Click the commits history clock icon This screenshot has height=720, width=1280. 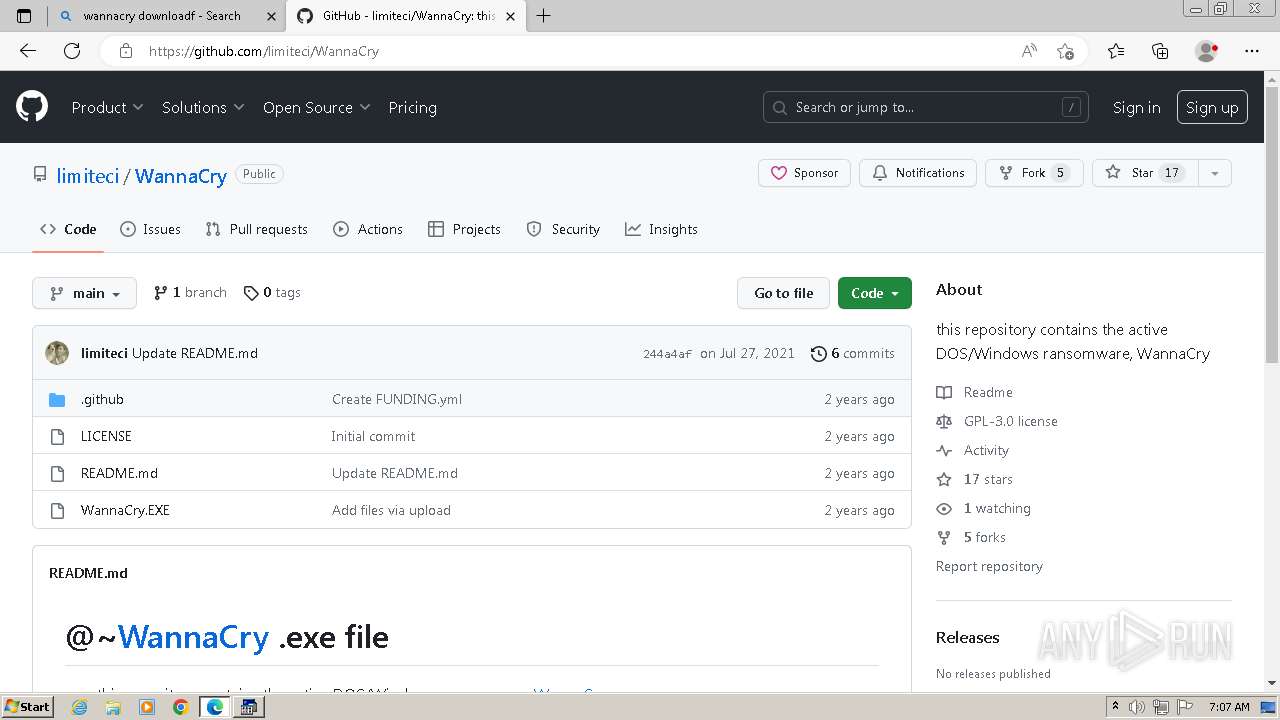tap(819, 353)
